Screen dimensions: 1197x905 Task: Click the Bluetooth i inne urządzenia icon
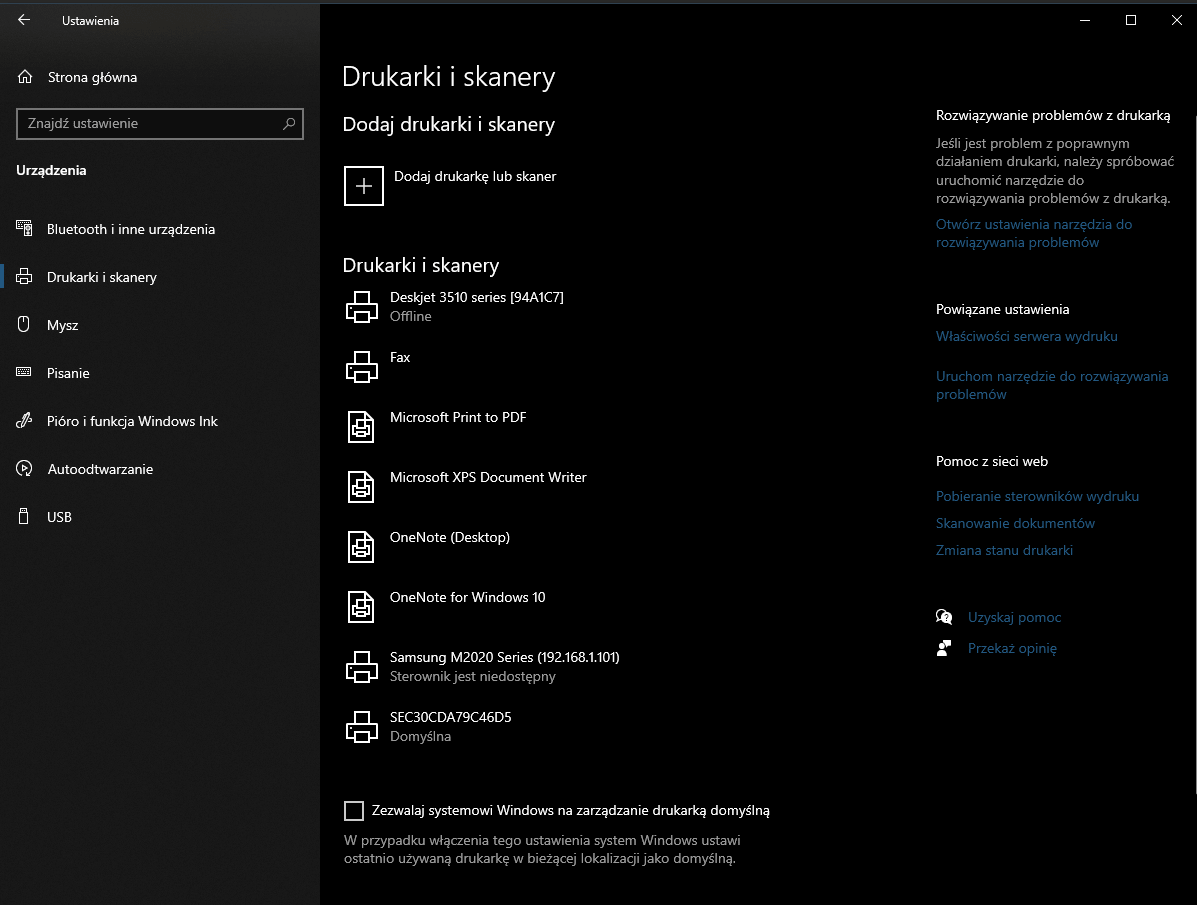pyautogui.click(x=24, y=228)
